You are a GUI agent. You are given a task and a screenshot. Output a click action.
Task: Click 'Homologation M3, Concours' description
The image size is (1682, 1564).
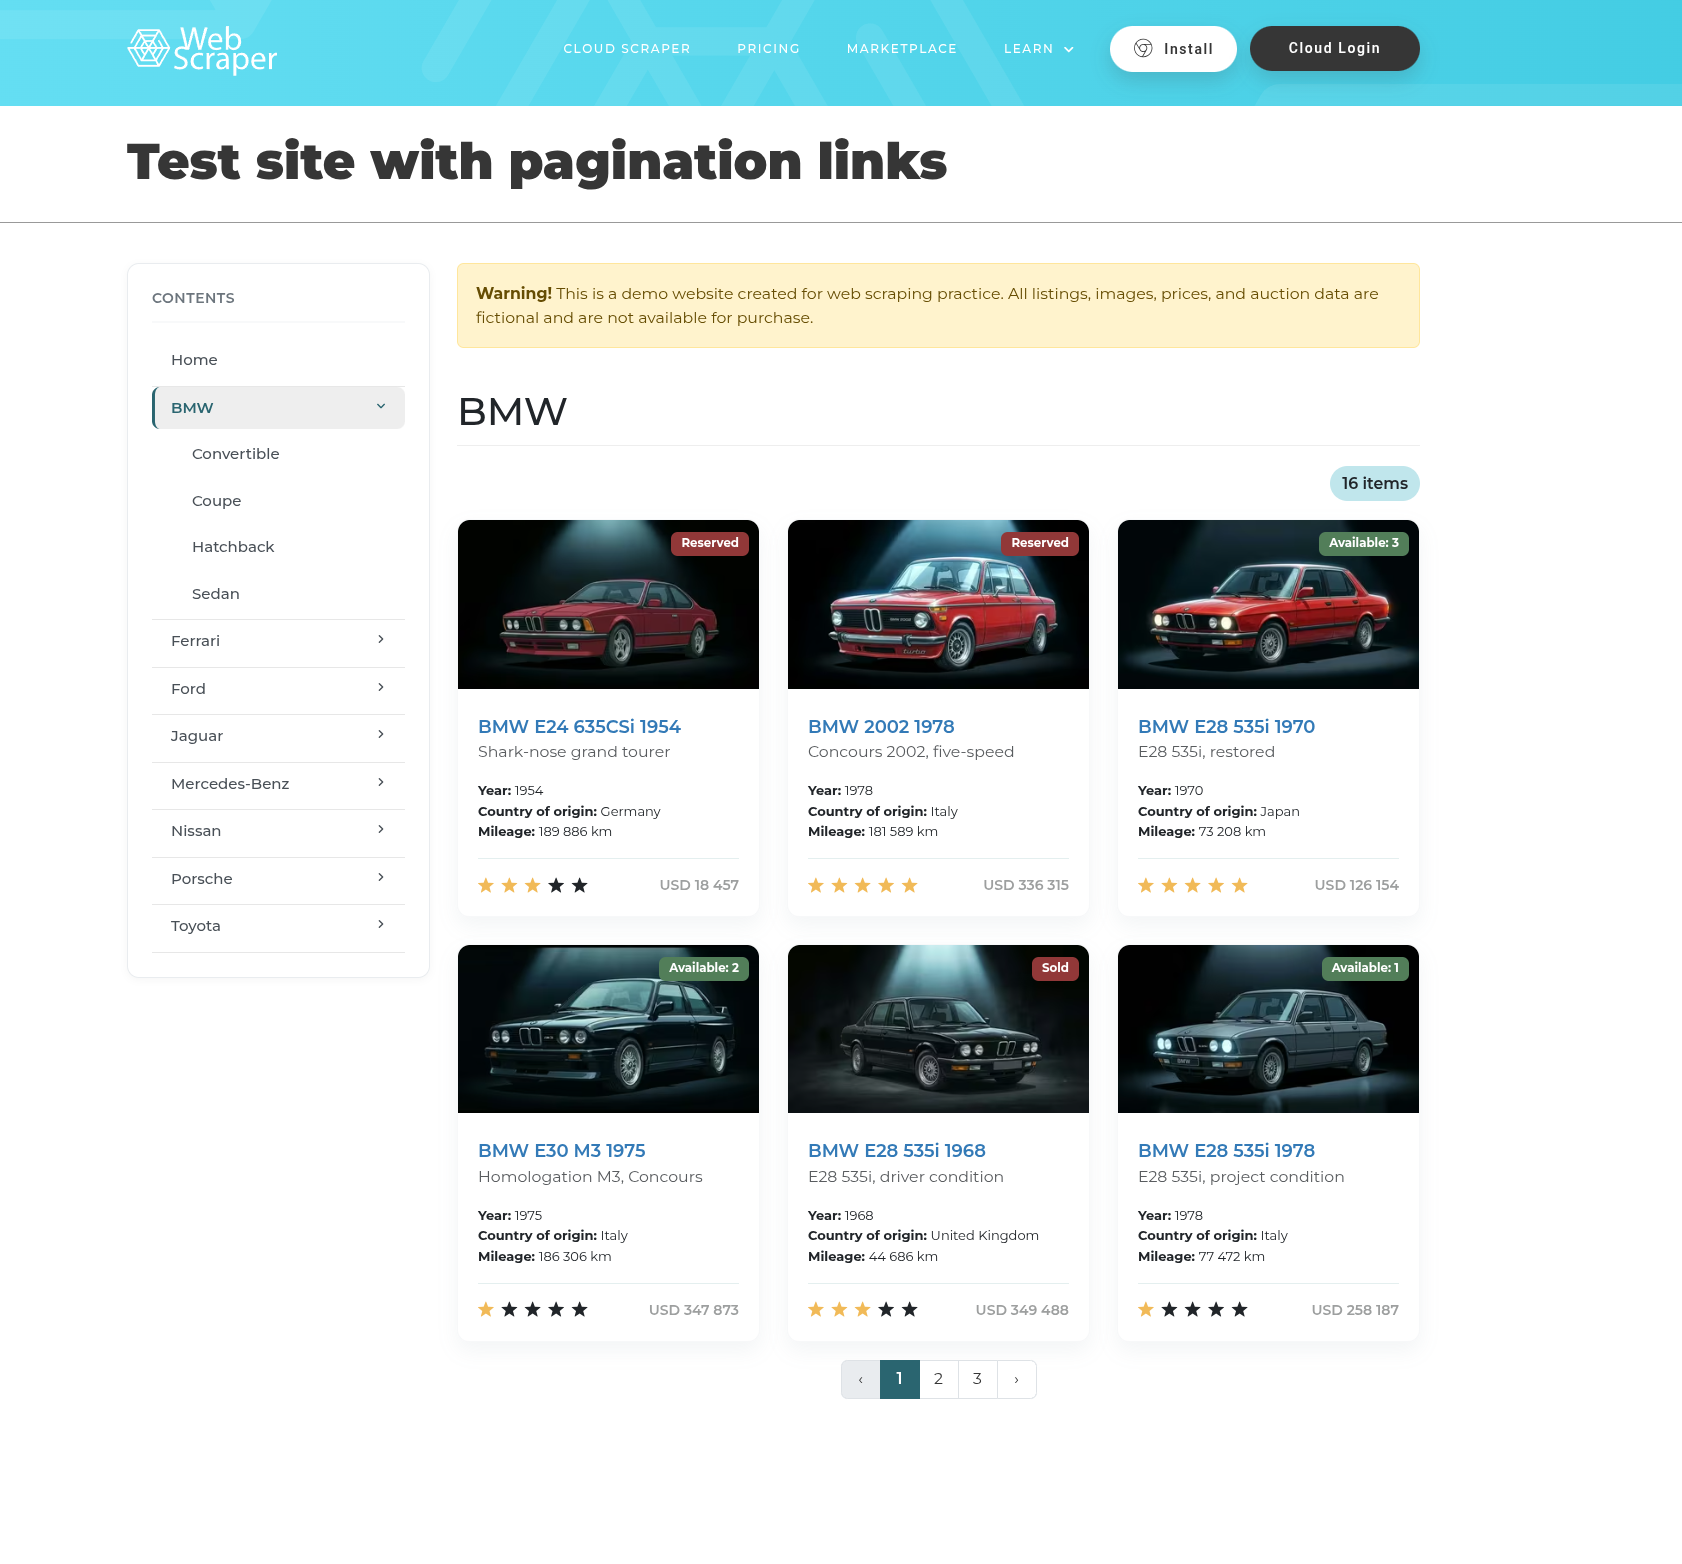[x=590, y=1177]
